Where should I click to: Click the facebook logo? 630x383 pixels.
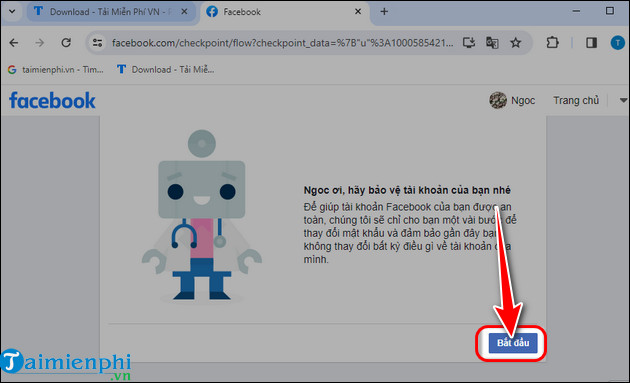click(x=52, y=100)
